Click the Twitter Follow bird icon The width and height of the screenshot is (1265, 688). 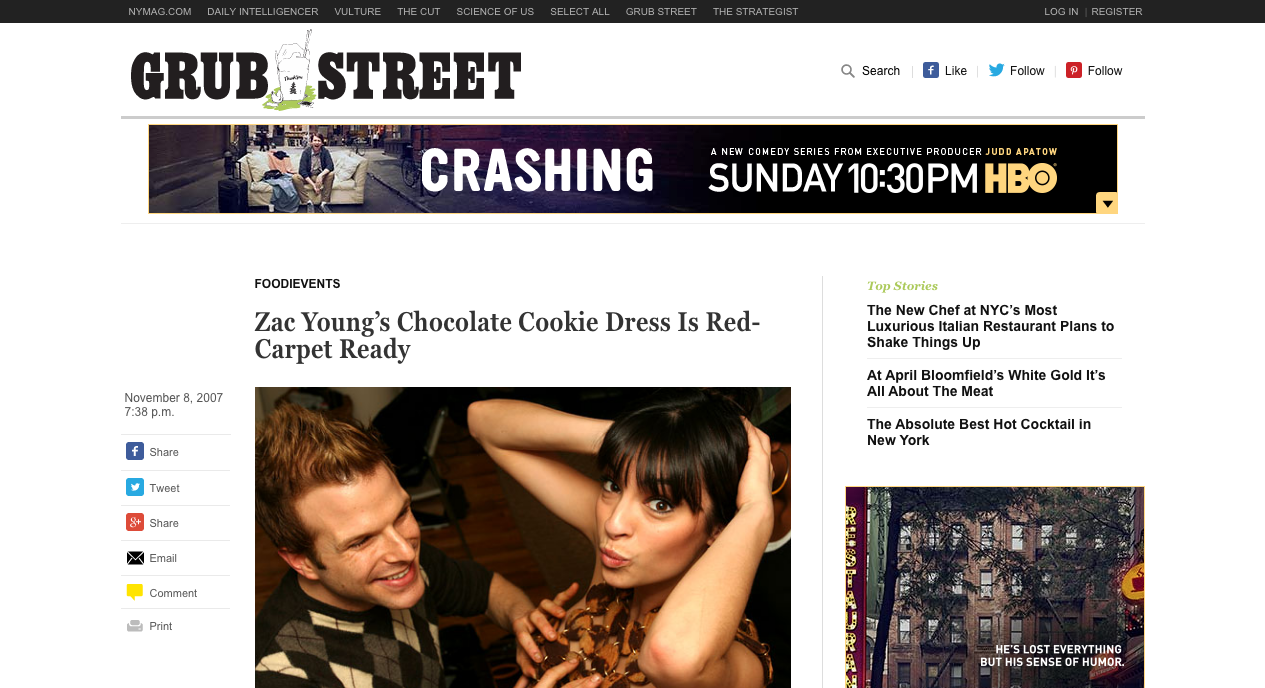pos(996,70)
